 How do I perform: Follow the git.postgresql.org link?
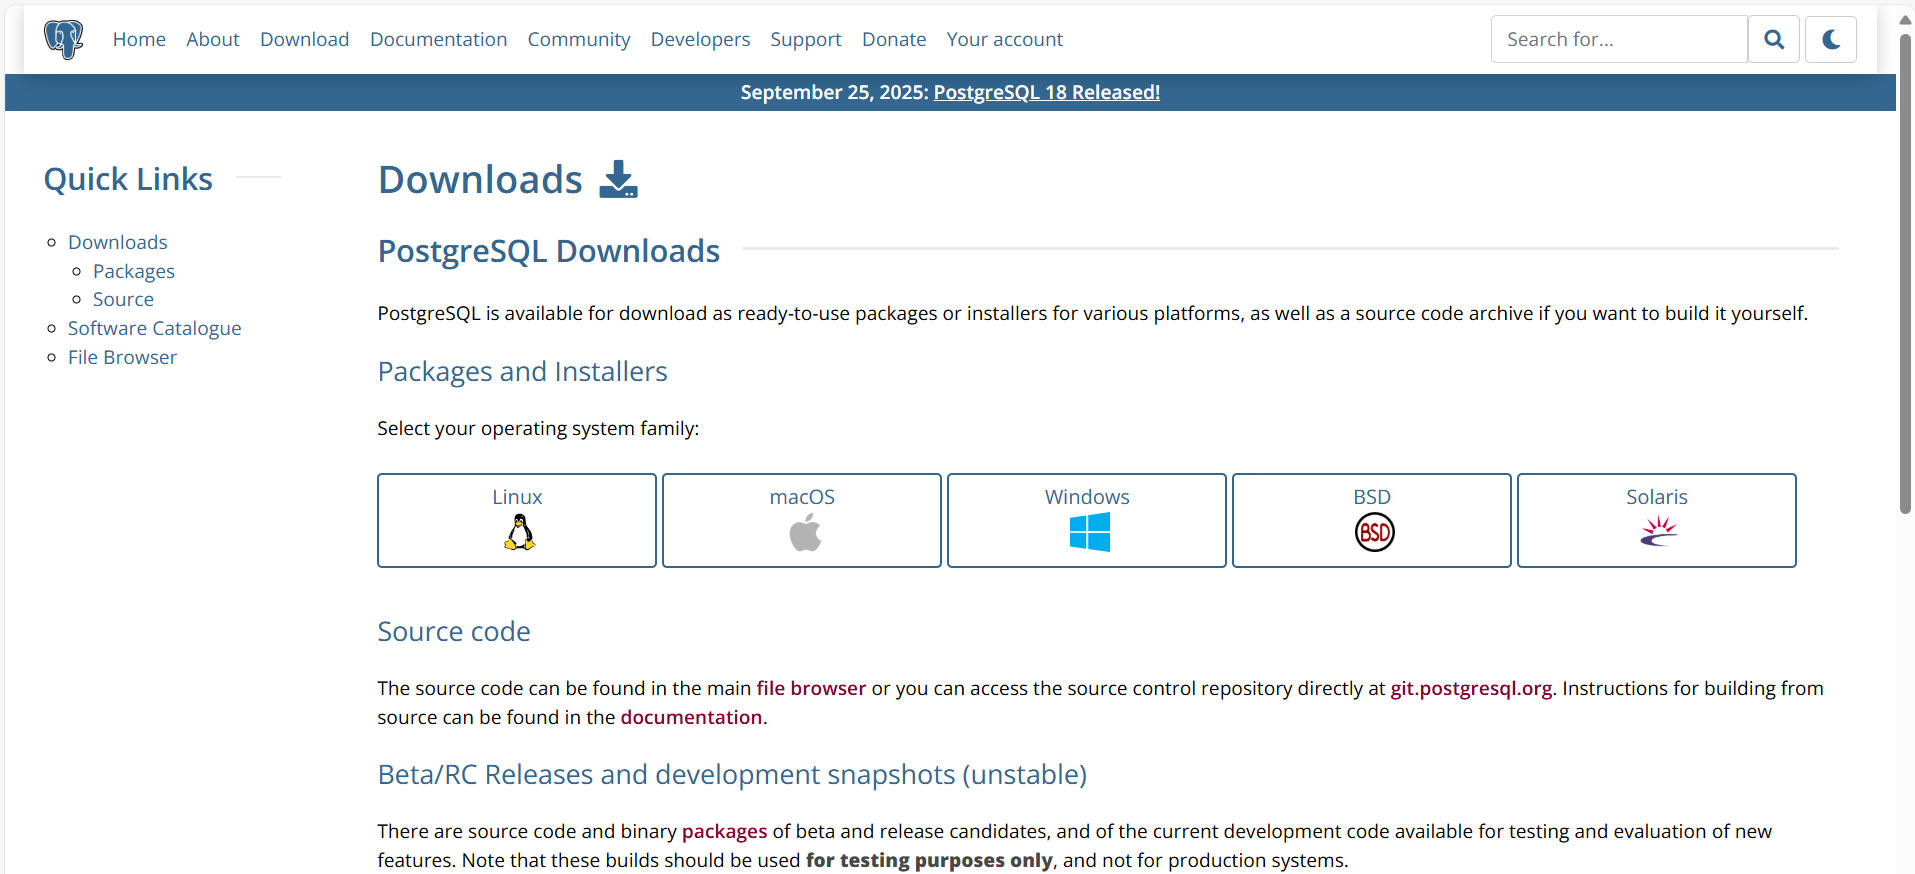1471,688
